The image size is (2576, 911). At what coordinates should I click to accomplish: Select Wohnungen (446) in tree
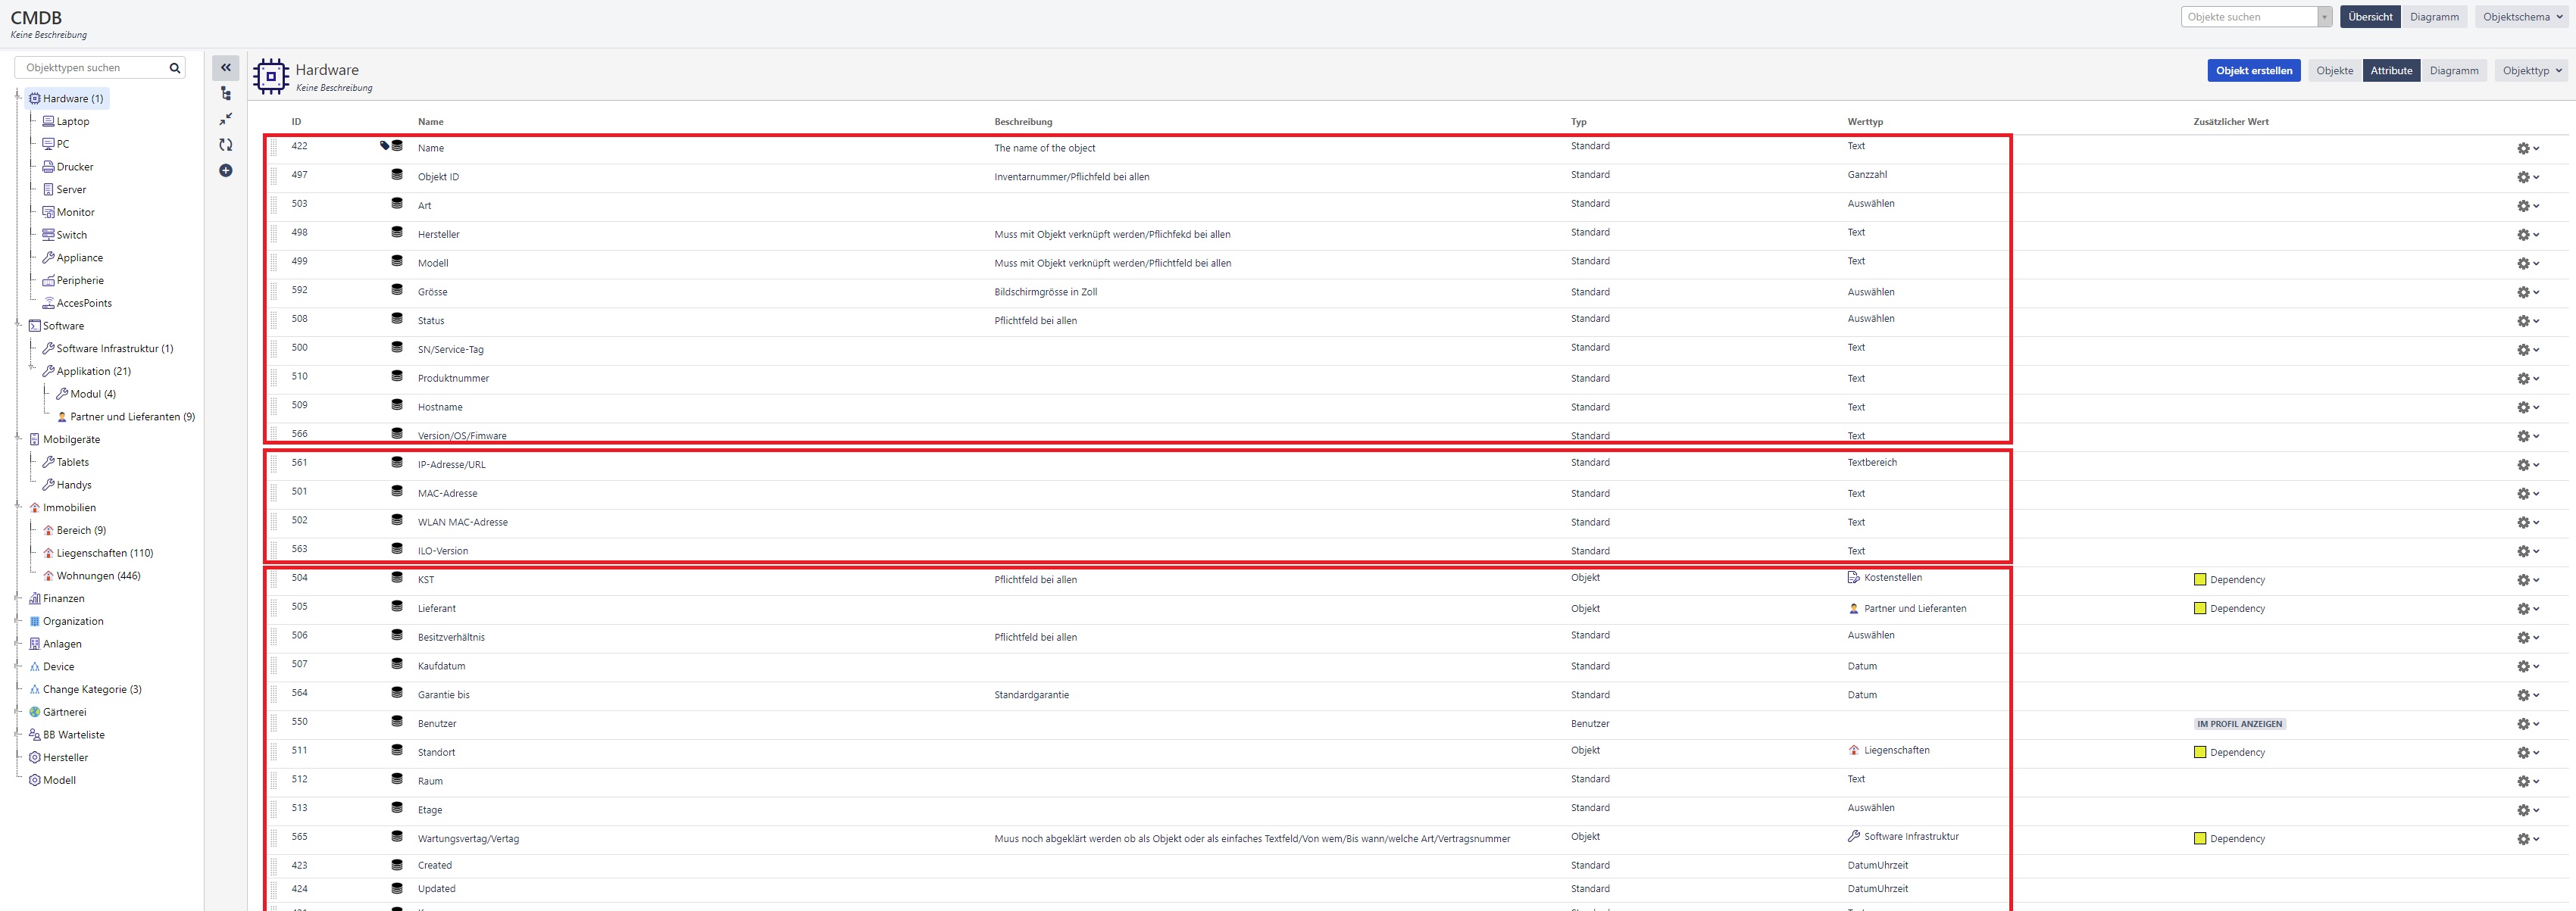coord(98,576)
